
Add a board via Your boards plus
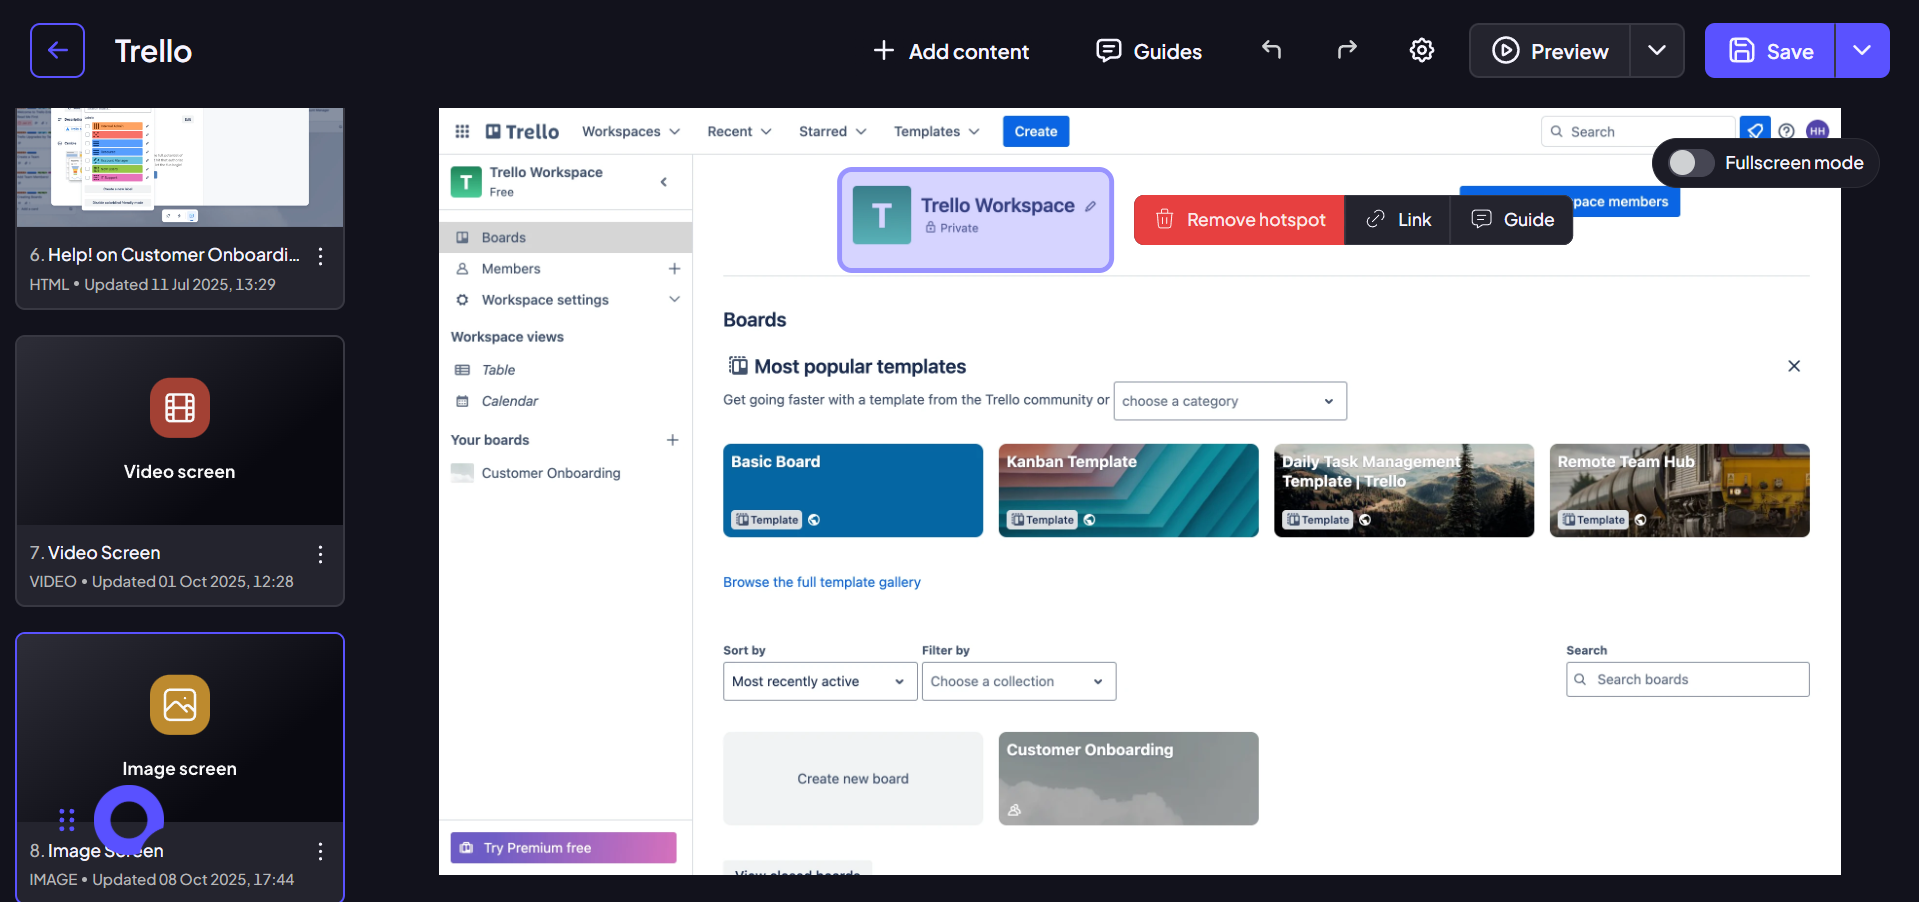click(673, 440)
